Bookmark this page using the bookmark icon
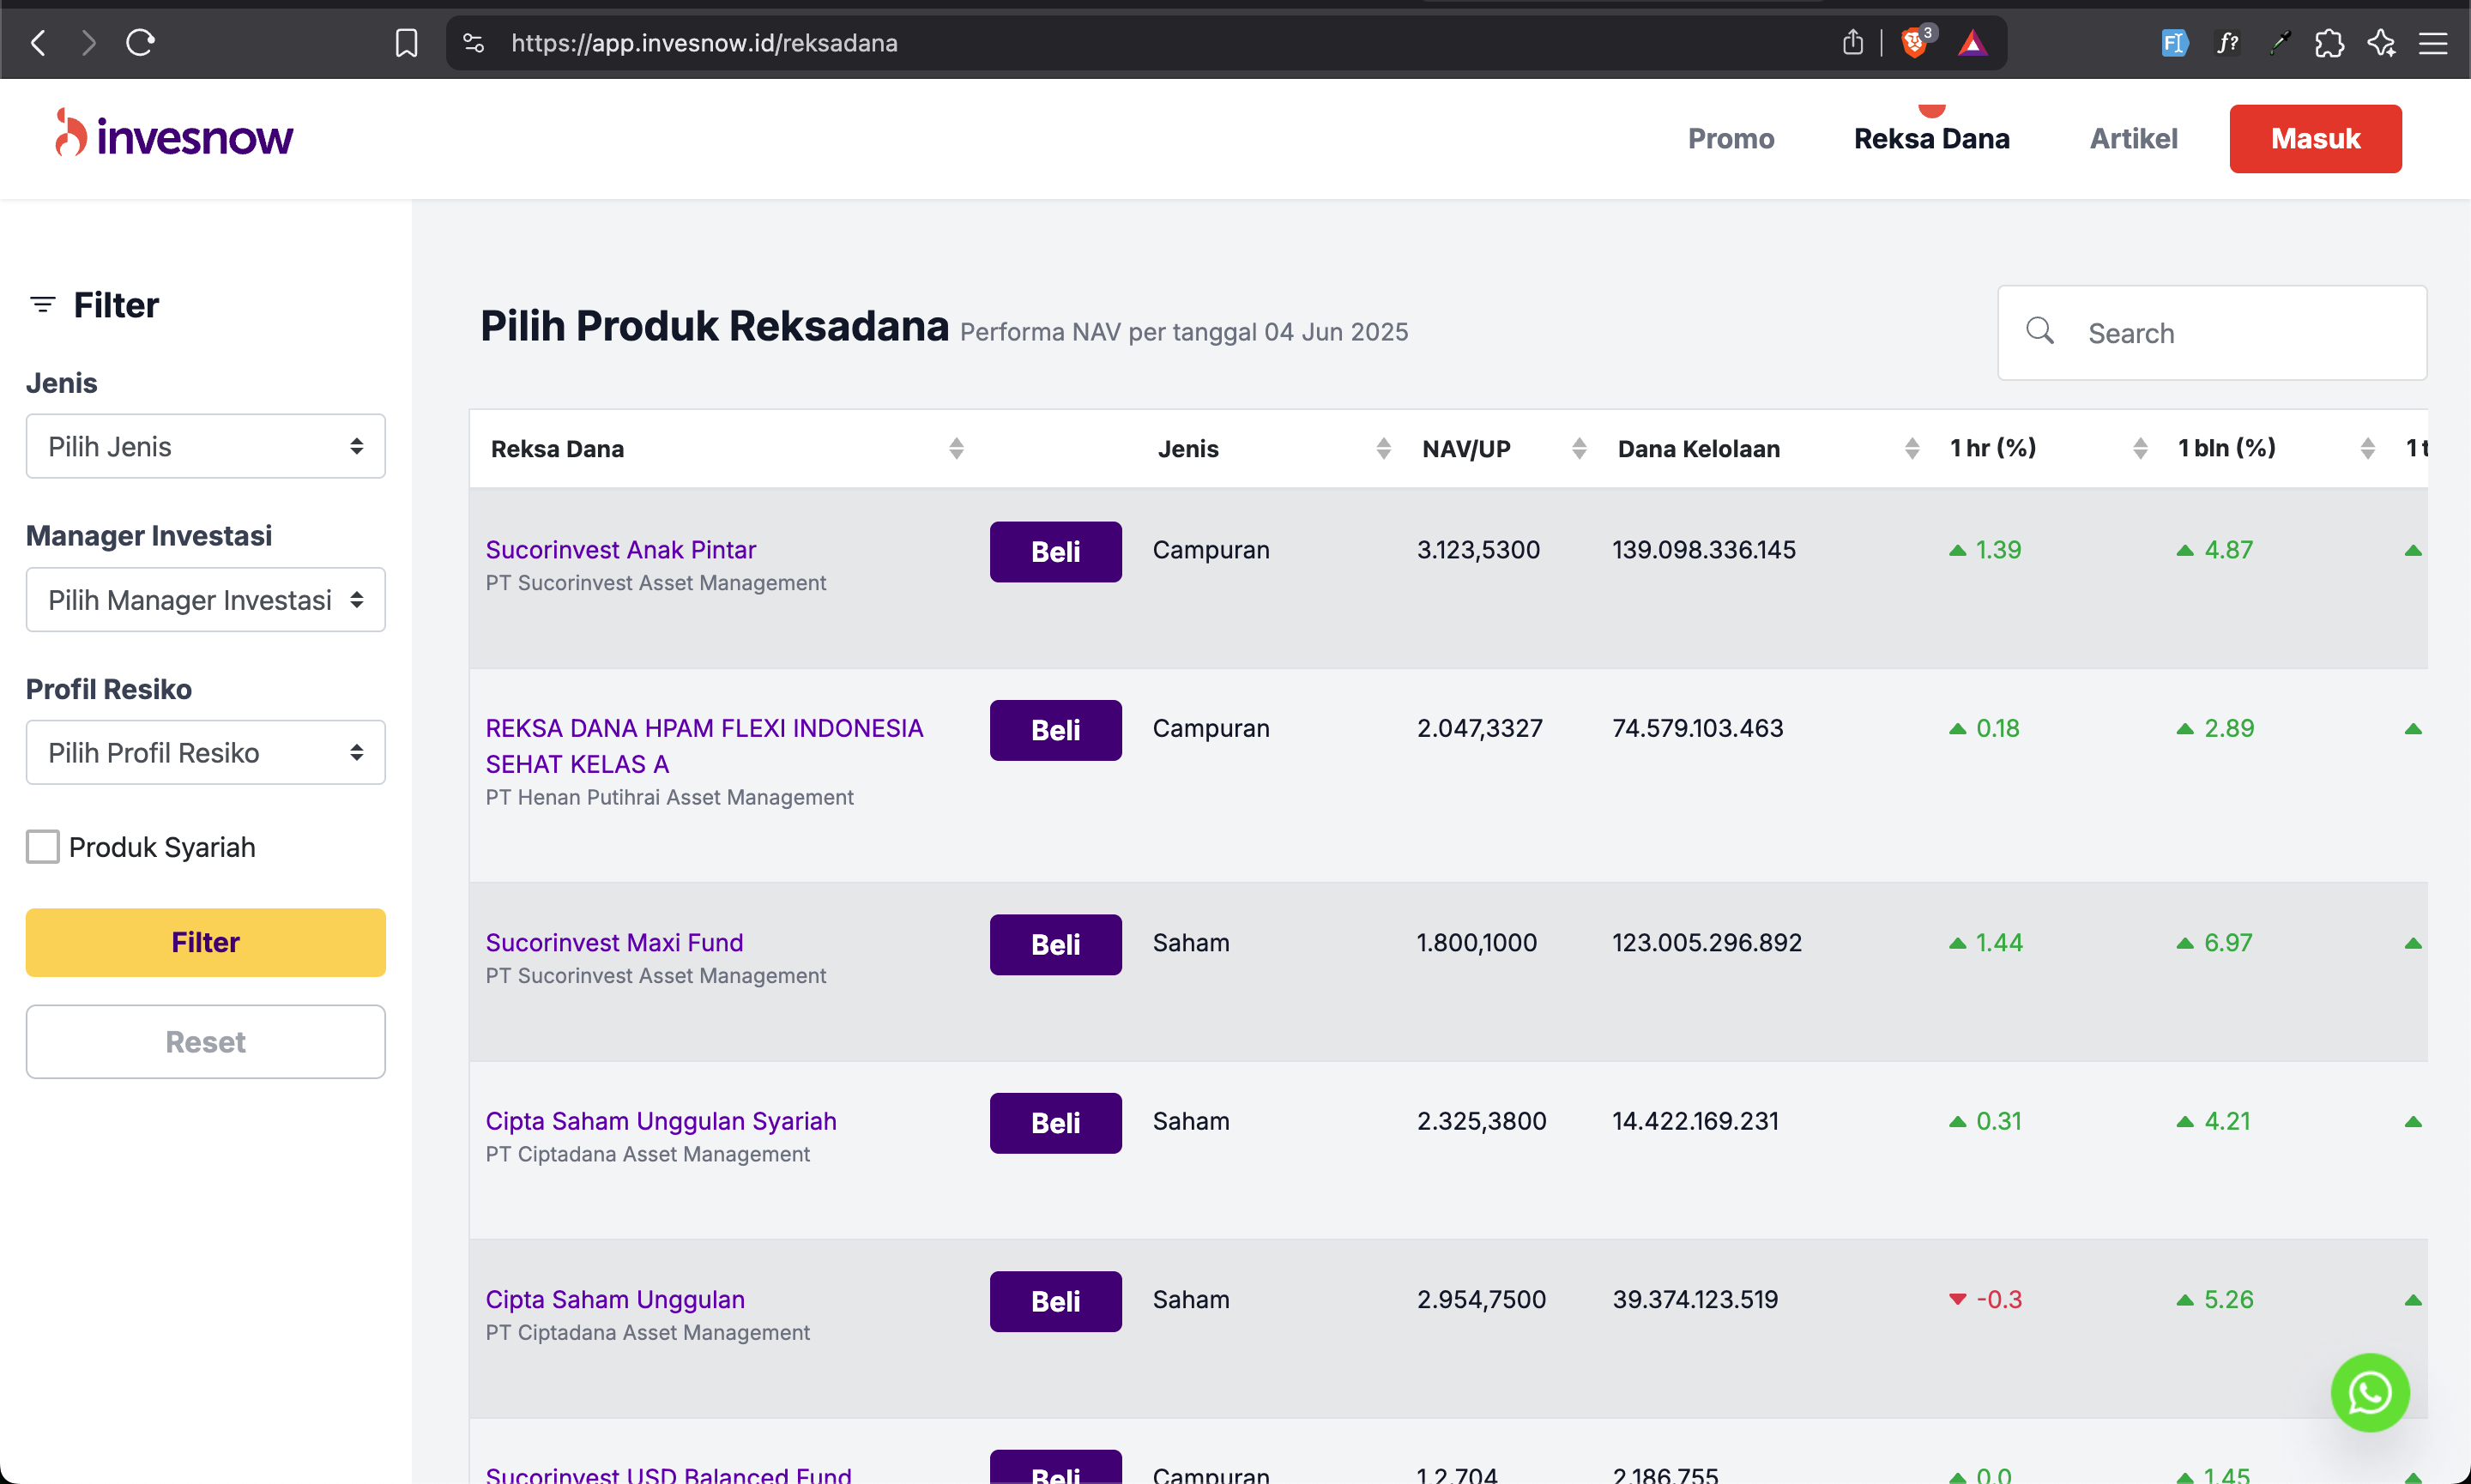This screenshot has height=1484, width=2471. (x=406, y=43)
